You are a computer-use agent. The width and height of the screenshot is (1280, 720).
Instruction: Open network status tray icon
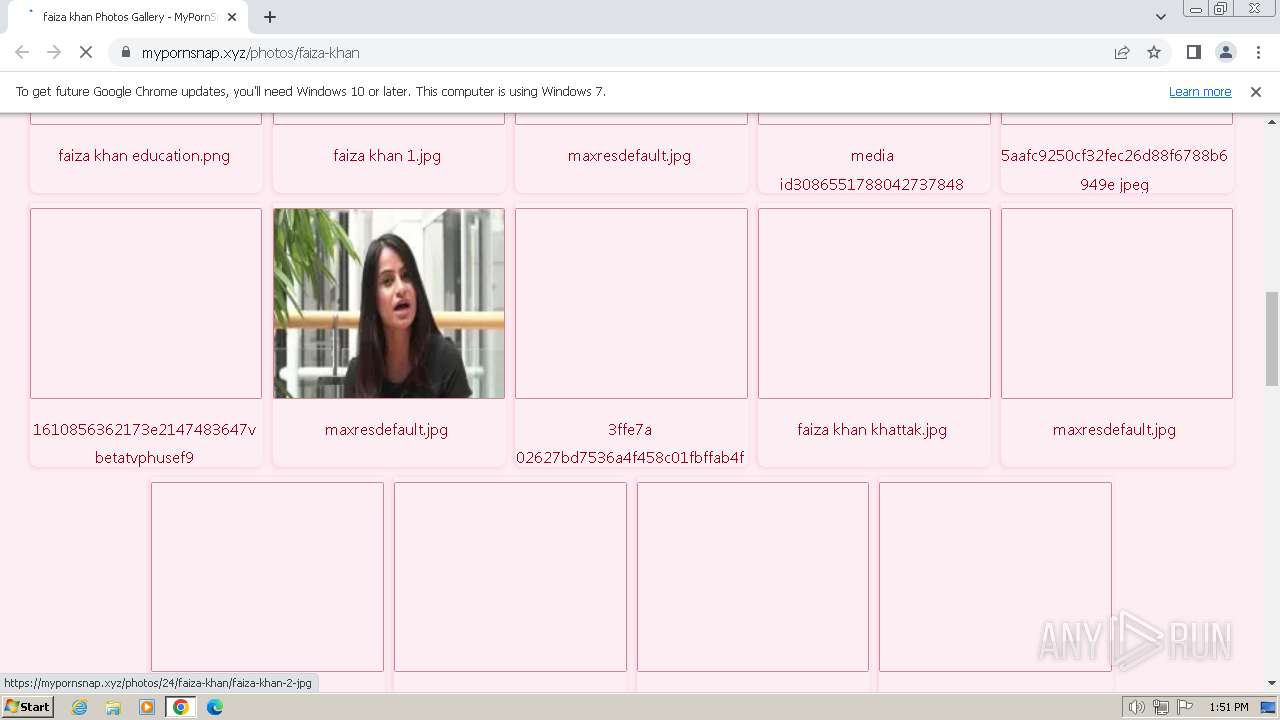(1161, 707)
